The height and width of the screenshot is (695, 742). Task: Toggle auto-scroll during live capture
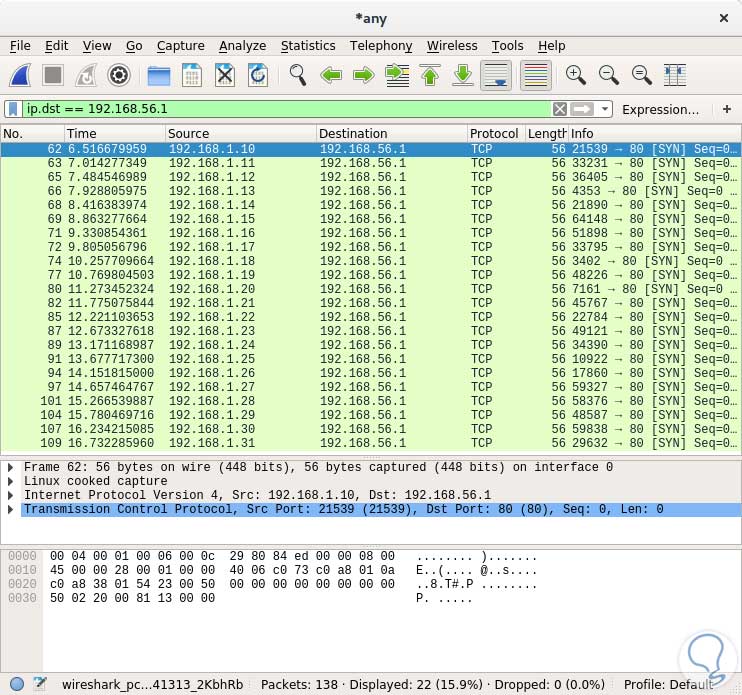tap(496, 75)
